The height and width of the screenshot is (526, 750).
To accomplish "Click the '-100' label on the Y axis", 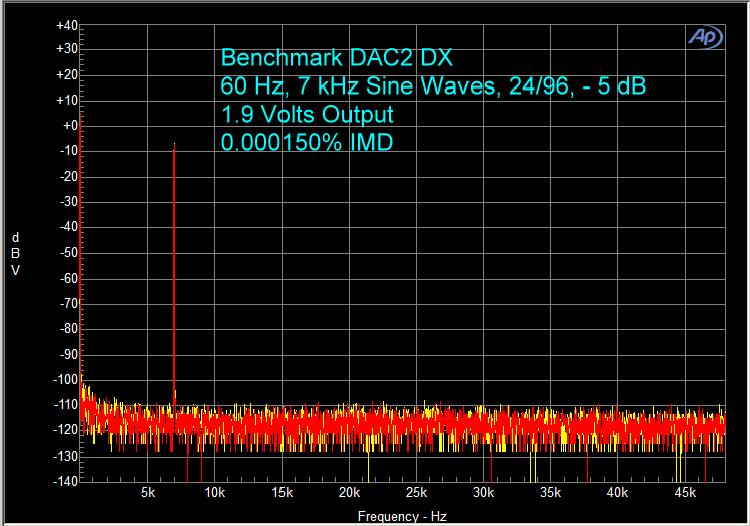I will [x=66, y=379].
